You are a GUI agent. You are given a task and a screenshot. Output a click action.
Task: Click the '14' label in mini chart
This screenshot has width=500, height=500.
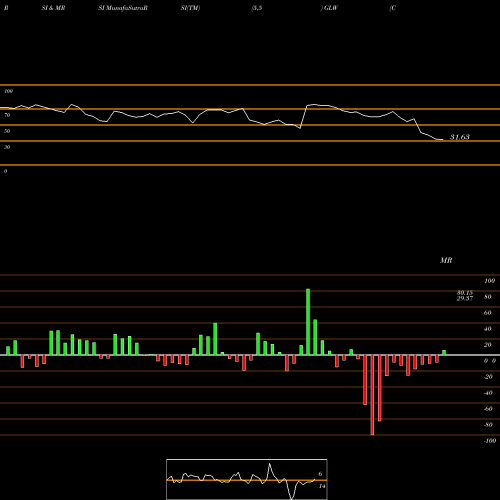pyautogui.click(x=322, y=486)
